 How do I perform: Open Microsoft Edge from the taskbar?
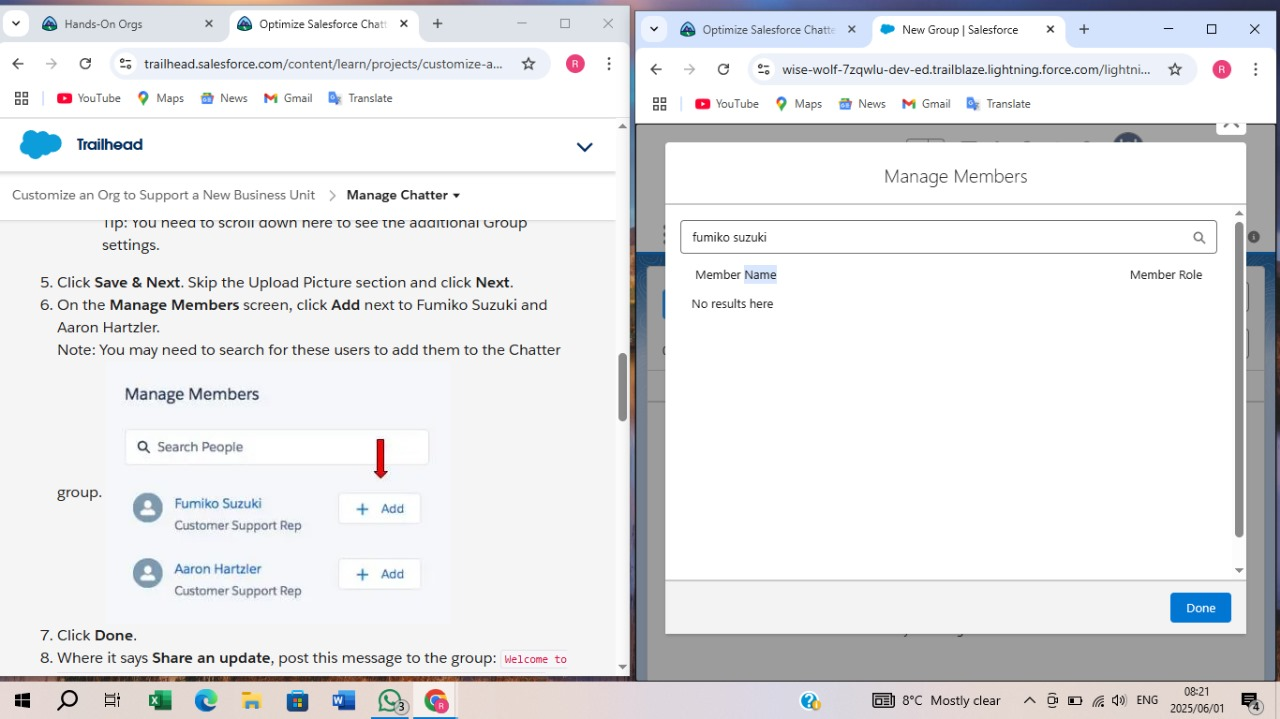[x=205, y=700]
